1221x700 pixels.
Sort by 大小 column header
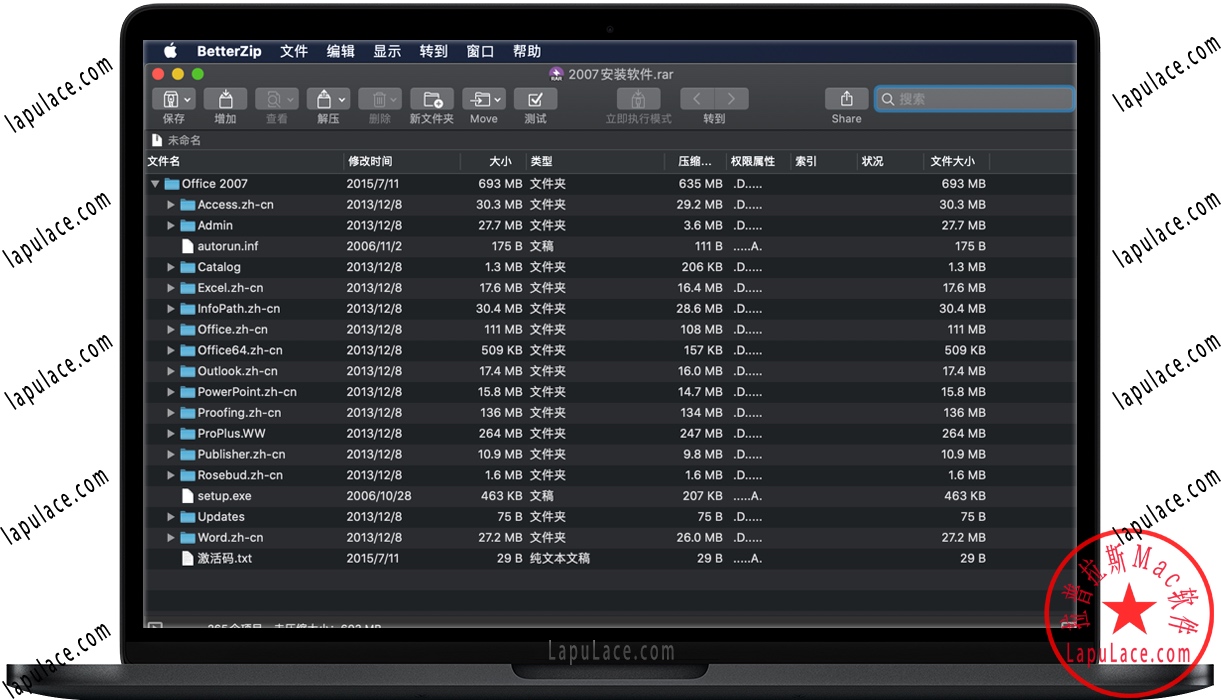pyautogui.click(x=493, y=161)
